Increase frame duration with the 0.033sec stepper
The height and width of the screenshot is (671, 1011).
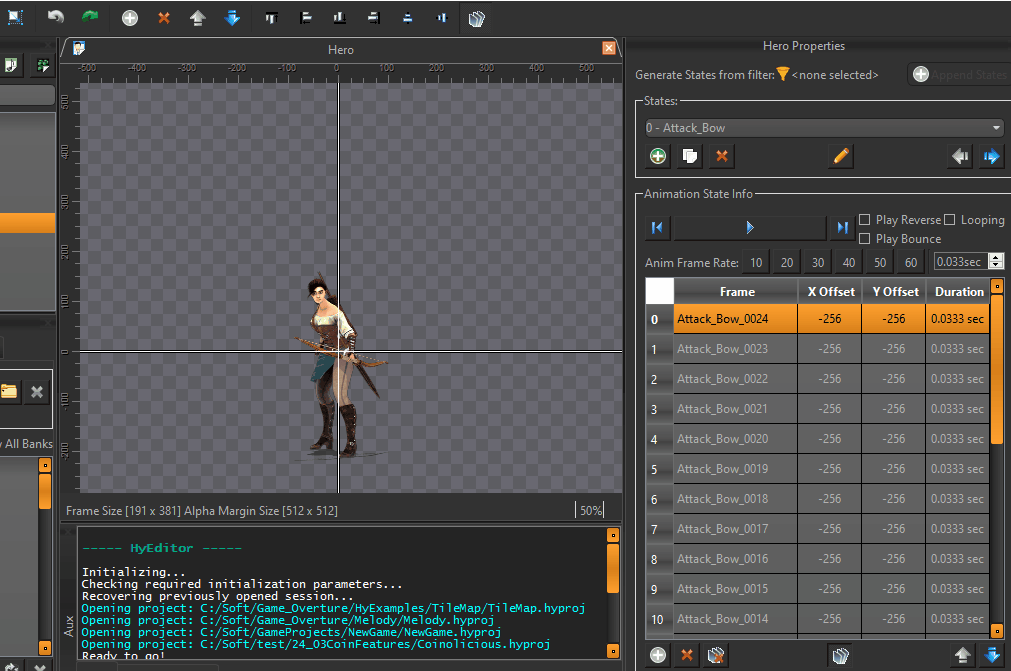coord(995,256)
